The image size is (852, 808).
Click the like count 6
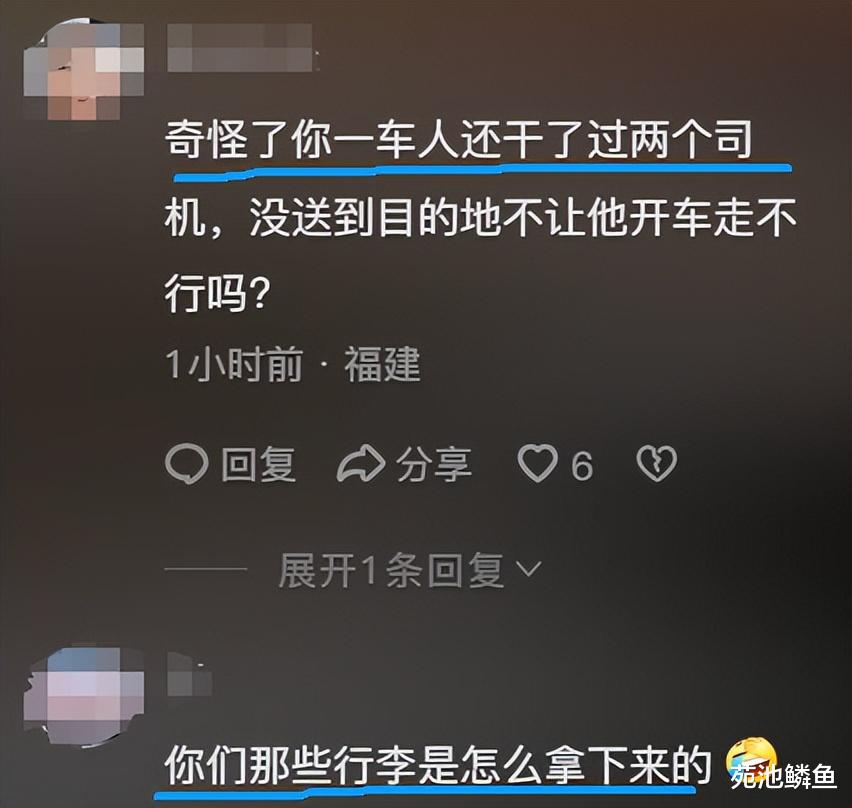(x=581, y=466)
